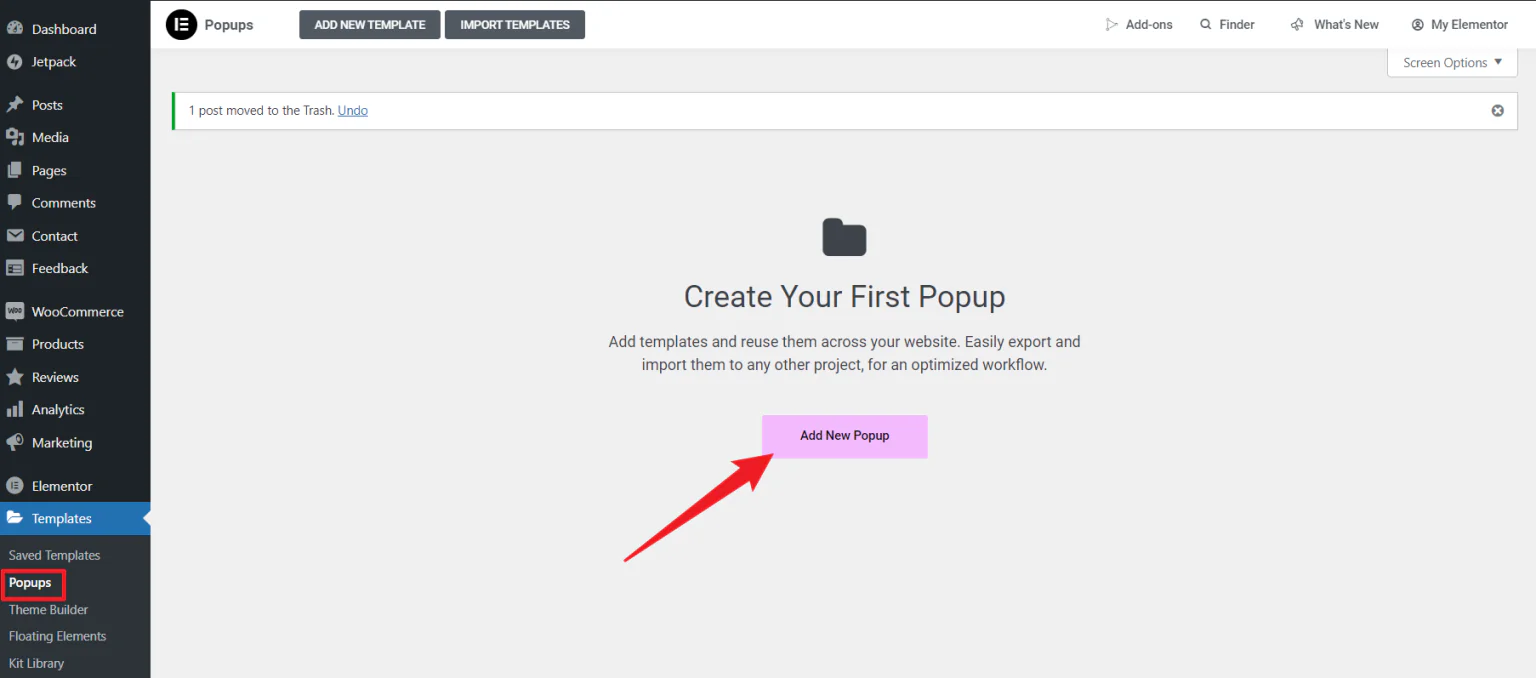Click the Media icon in sidebar
Screen dimensions: 1536x678
pos(15,137)
